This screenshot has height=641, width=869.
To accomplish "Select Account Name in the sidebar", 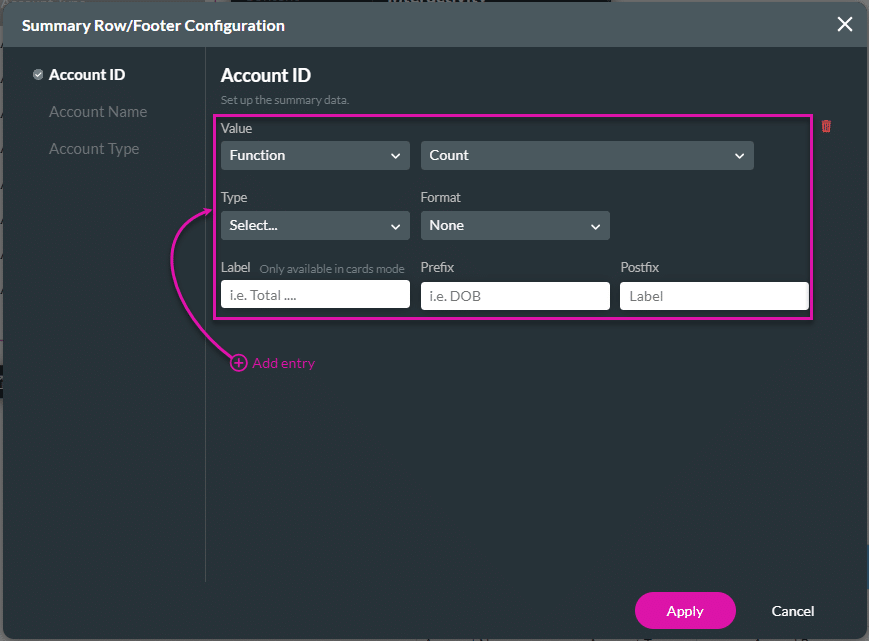I will pos(97,111).
